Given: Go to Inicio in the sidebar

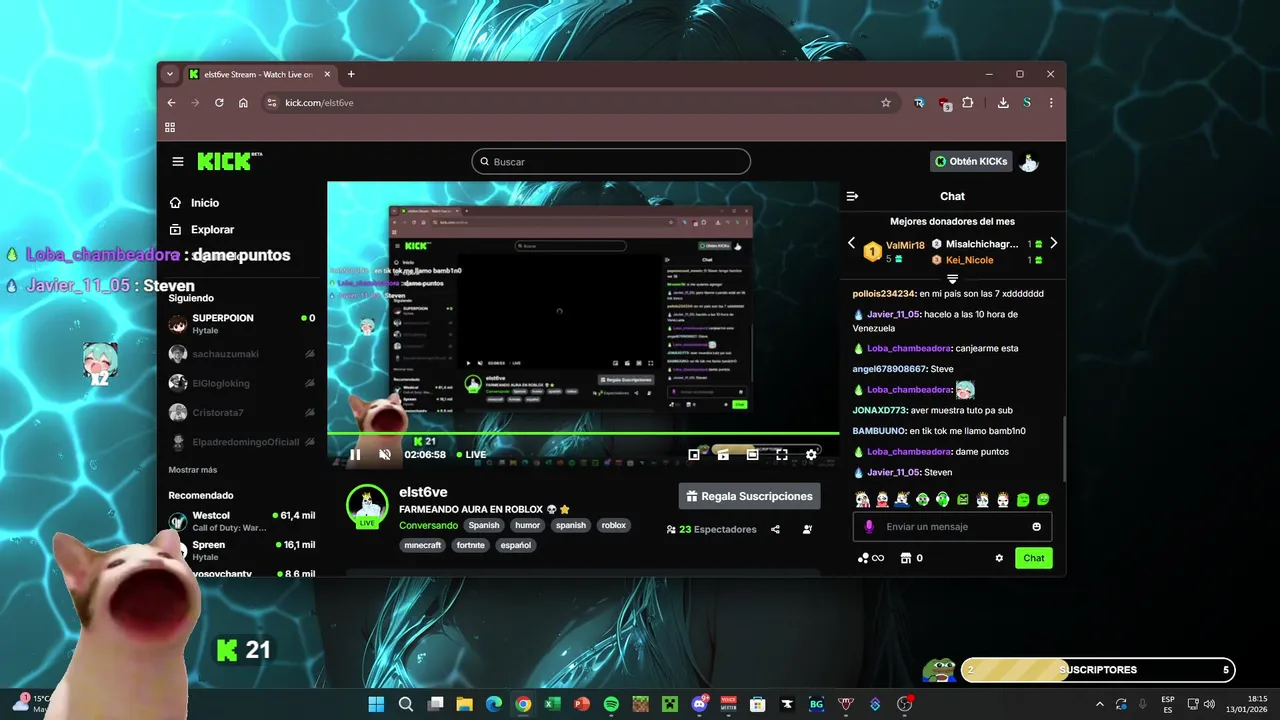Looking at the screenshot, I should [x=195, y=203].
